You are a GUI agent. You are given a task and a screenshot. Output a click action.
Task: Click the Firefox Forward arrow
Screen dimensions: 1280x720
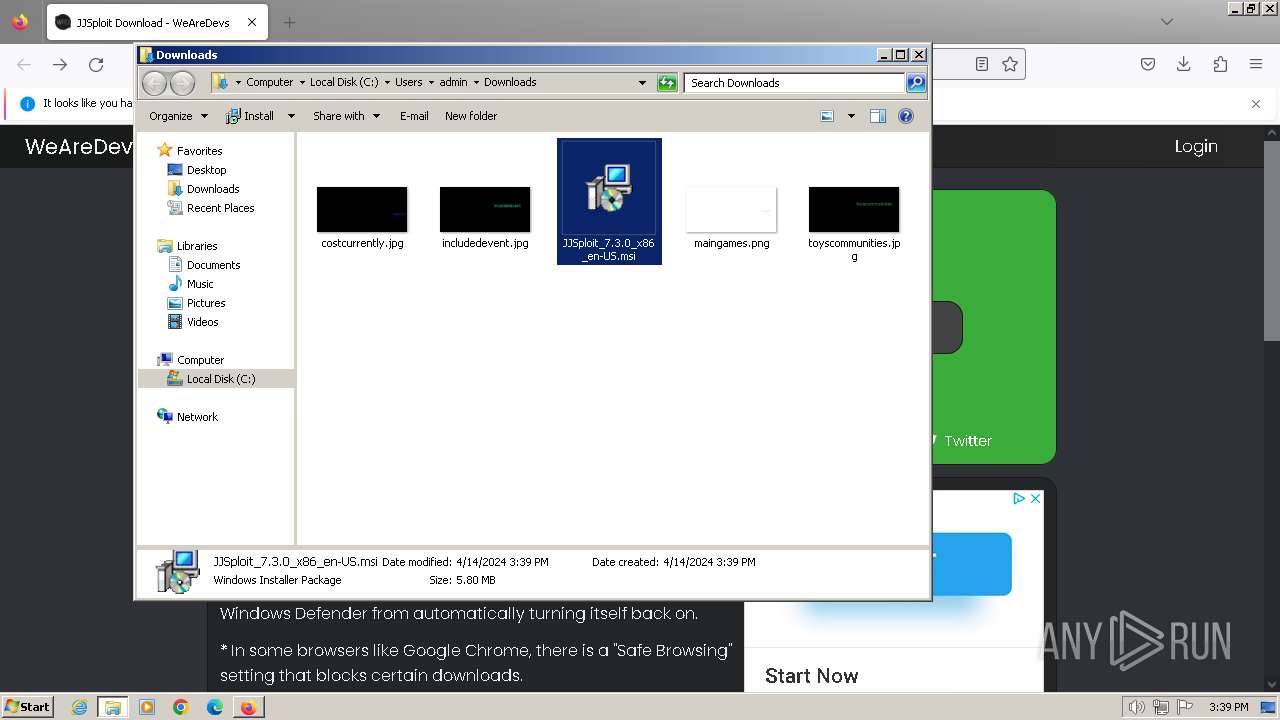pyautogui.click(x=60, y=64)
